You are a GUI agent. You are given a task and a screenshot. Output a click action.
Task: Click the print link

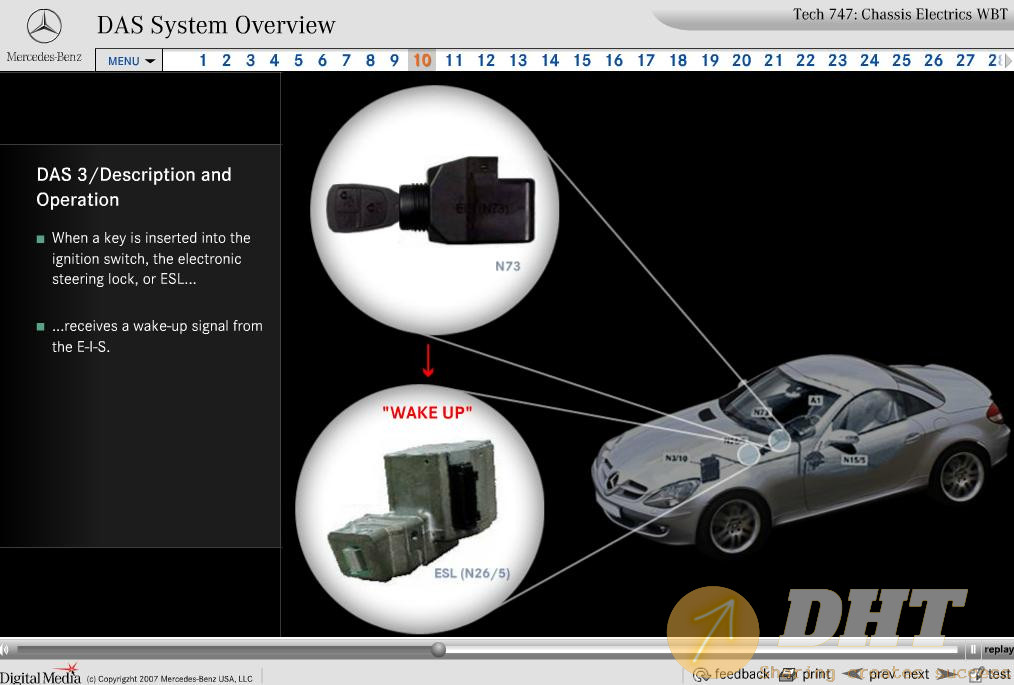[816, 674]
